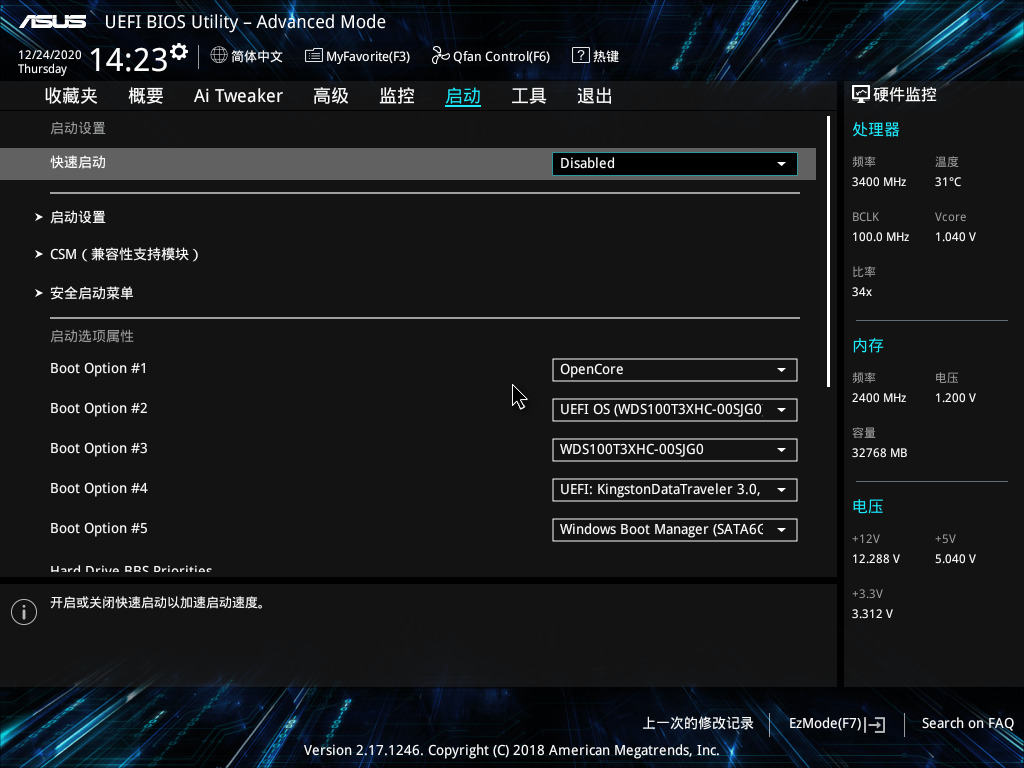Image resolution: width=1024 pixels, height=768 pixels.
Task: Open the 退出 tab
Action: 595,96
